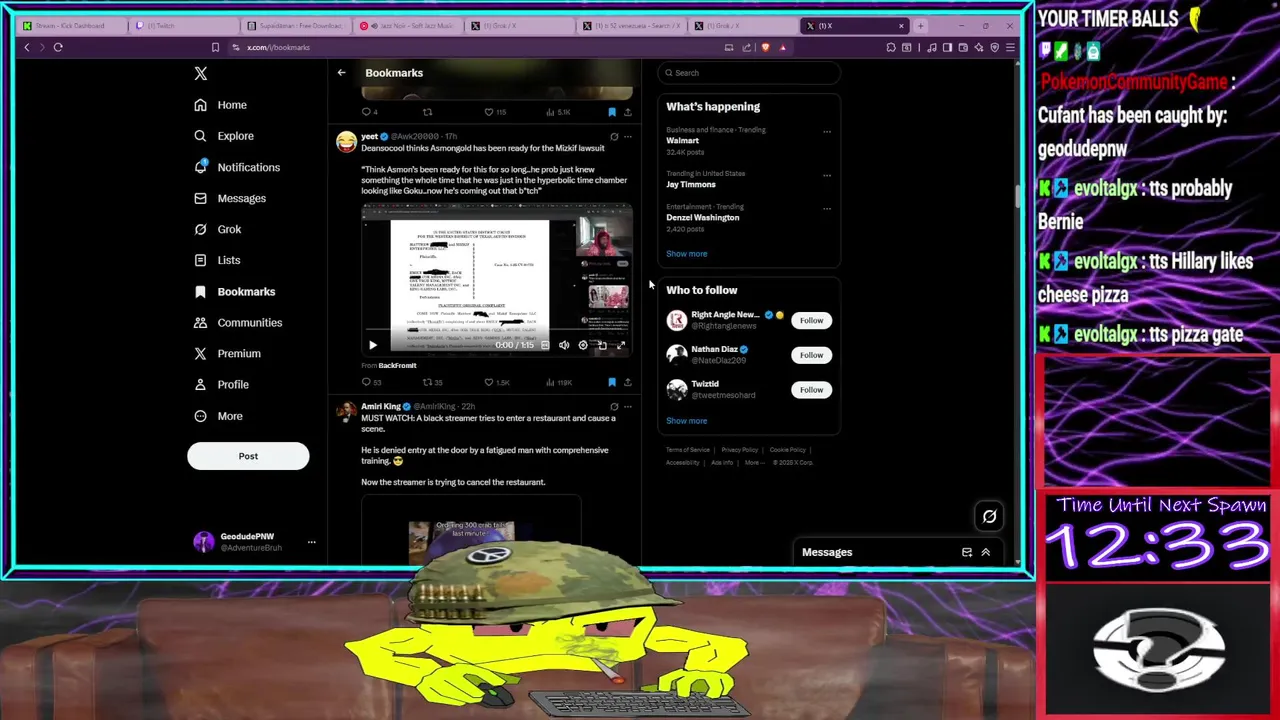1280x720 pixels.
Task: Open options for Jay Timmons trend
Action: click(x=827, y=175)
